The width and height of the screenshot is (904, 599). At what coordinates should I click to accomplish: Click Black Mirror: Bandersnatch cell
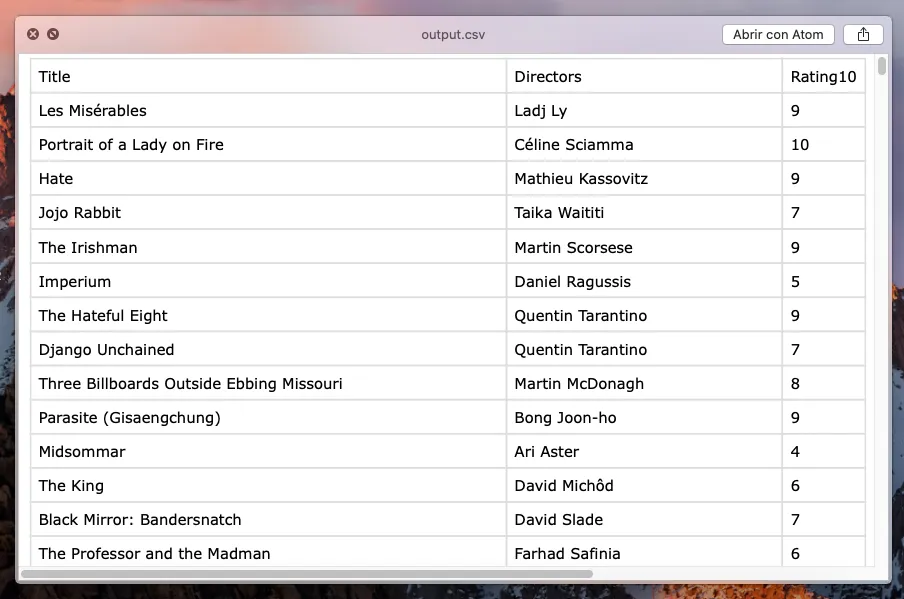coord(269,519)
